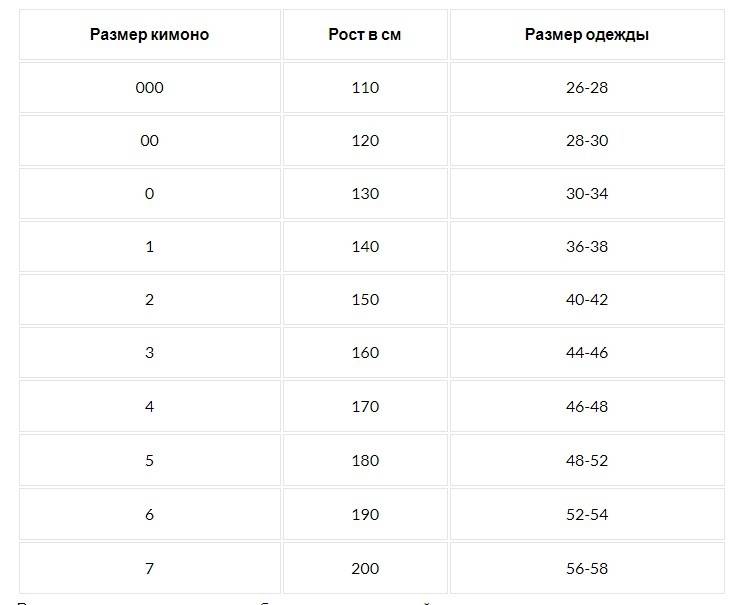Click clothing size "40-42" cell
741x605 pixels.
587,299
